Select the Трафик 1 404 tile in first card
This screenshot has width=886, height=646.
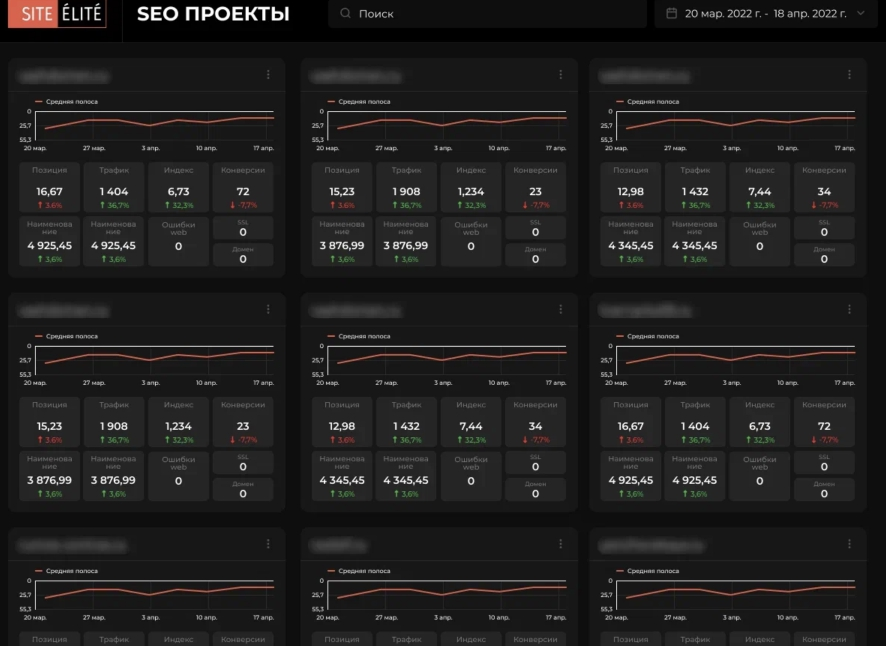coord(114,187)
